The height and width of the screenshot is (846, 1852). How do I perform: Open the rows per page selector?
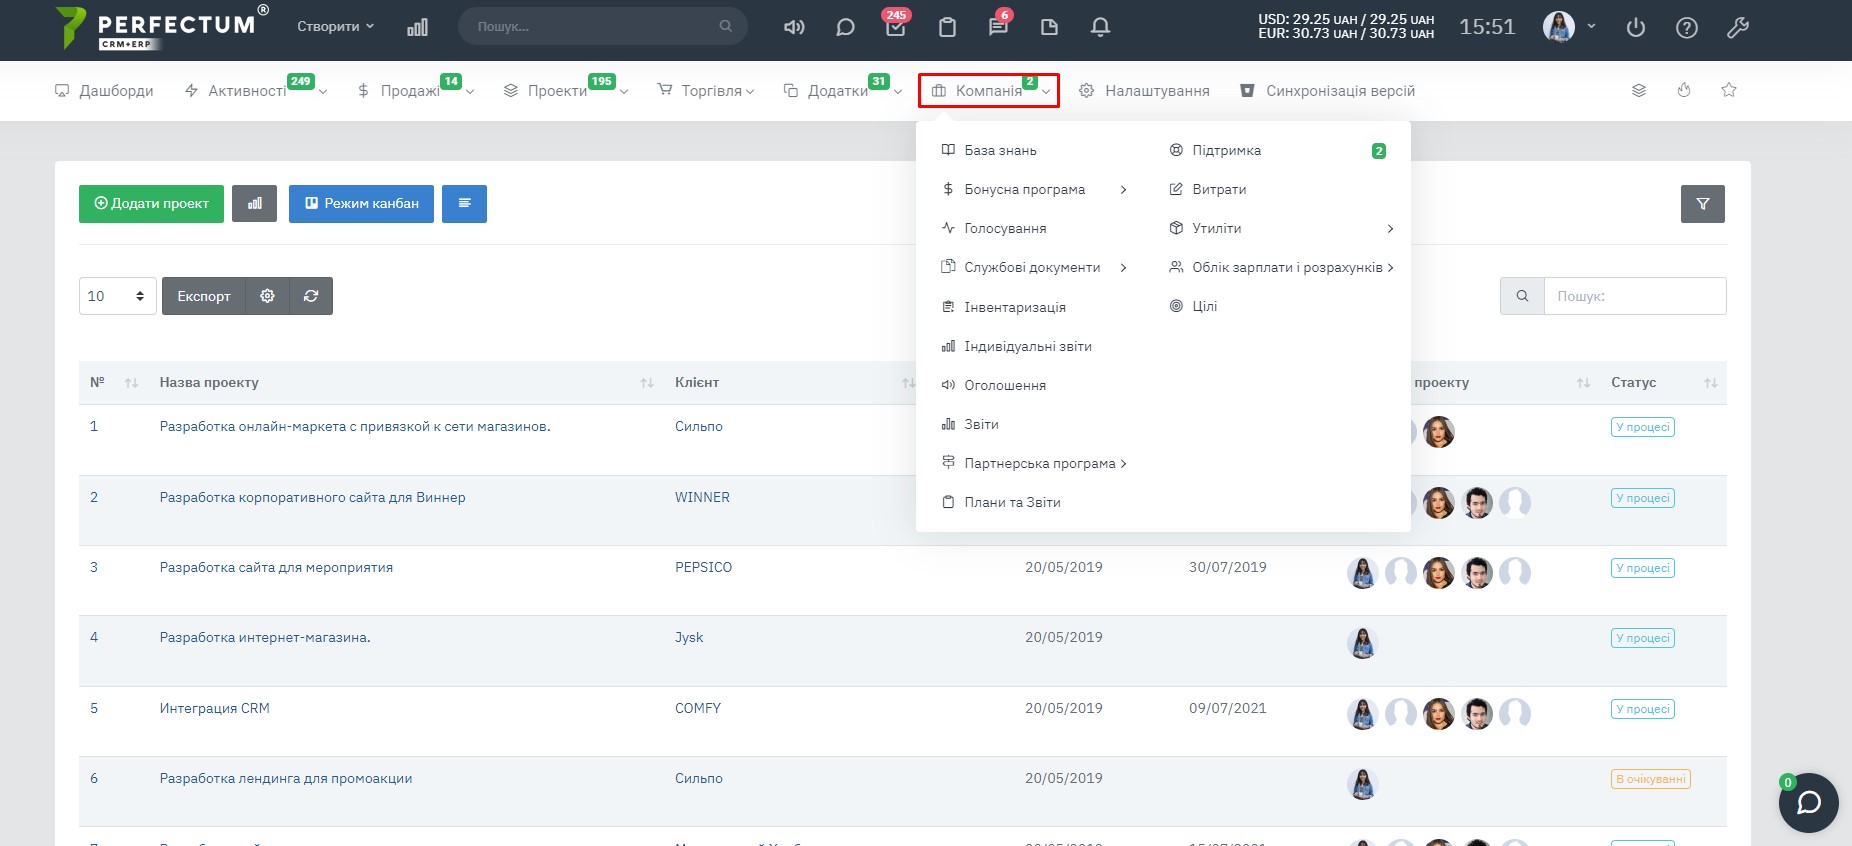click(x=117, y=296)
